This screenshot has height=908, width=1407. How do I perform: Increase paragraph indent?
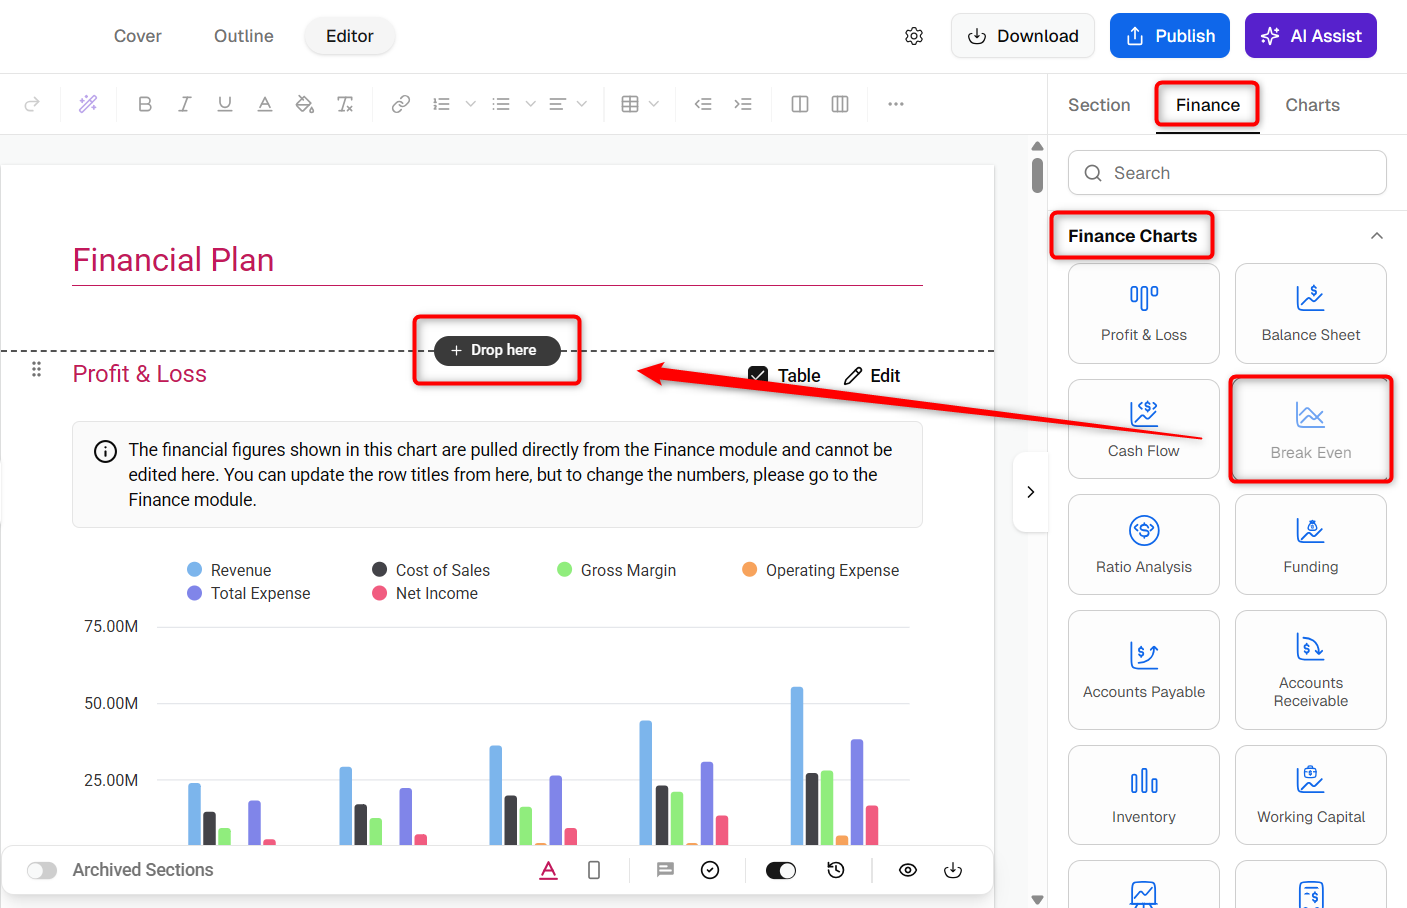[x=743, y=104]
